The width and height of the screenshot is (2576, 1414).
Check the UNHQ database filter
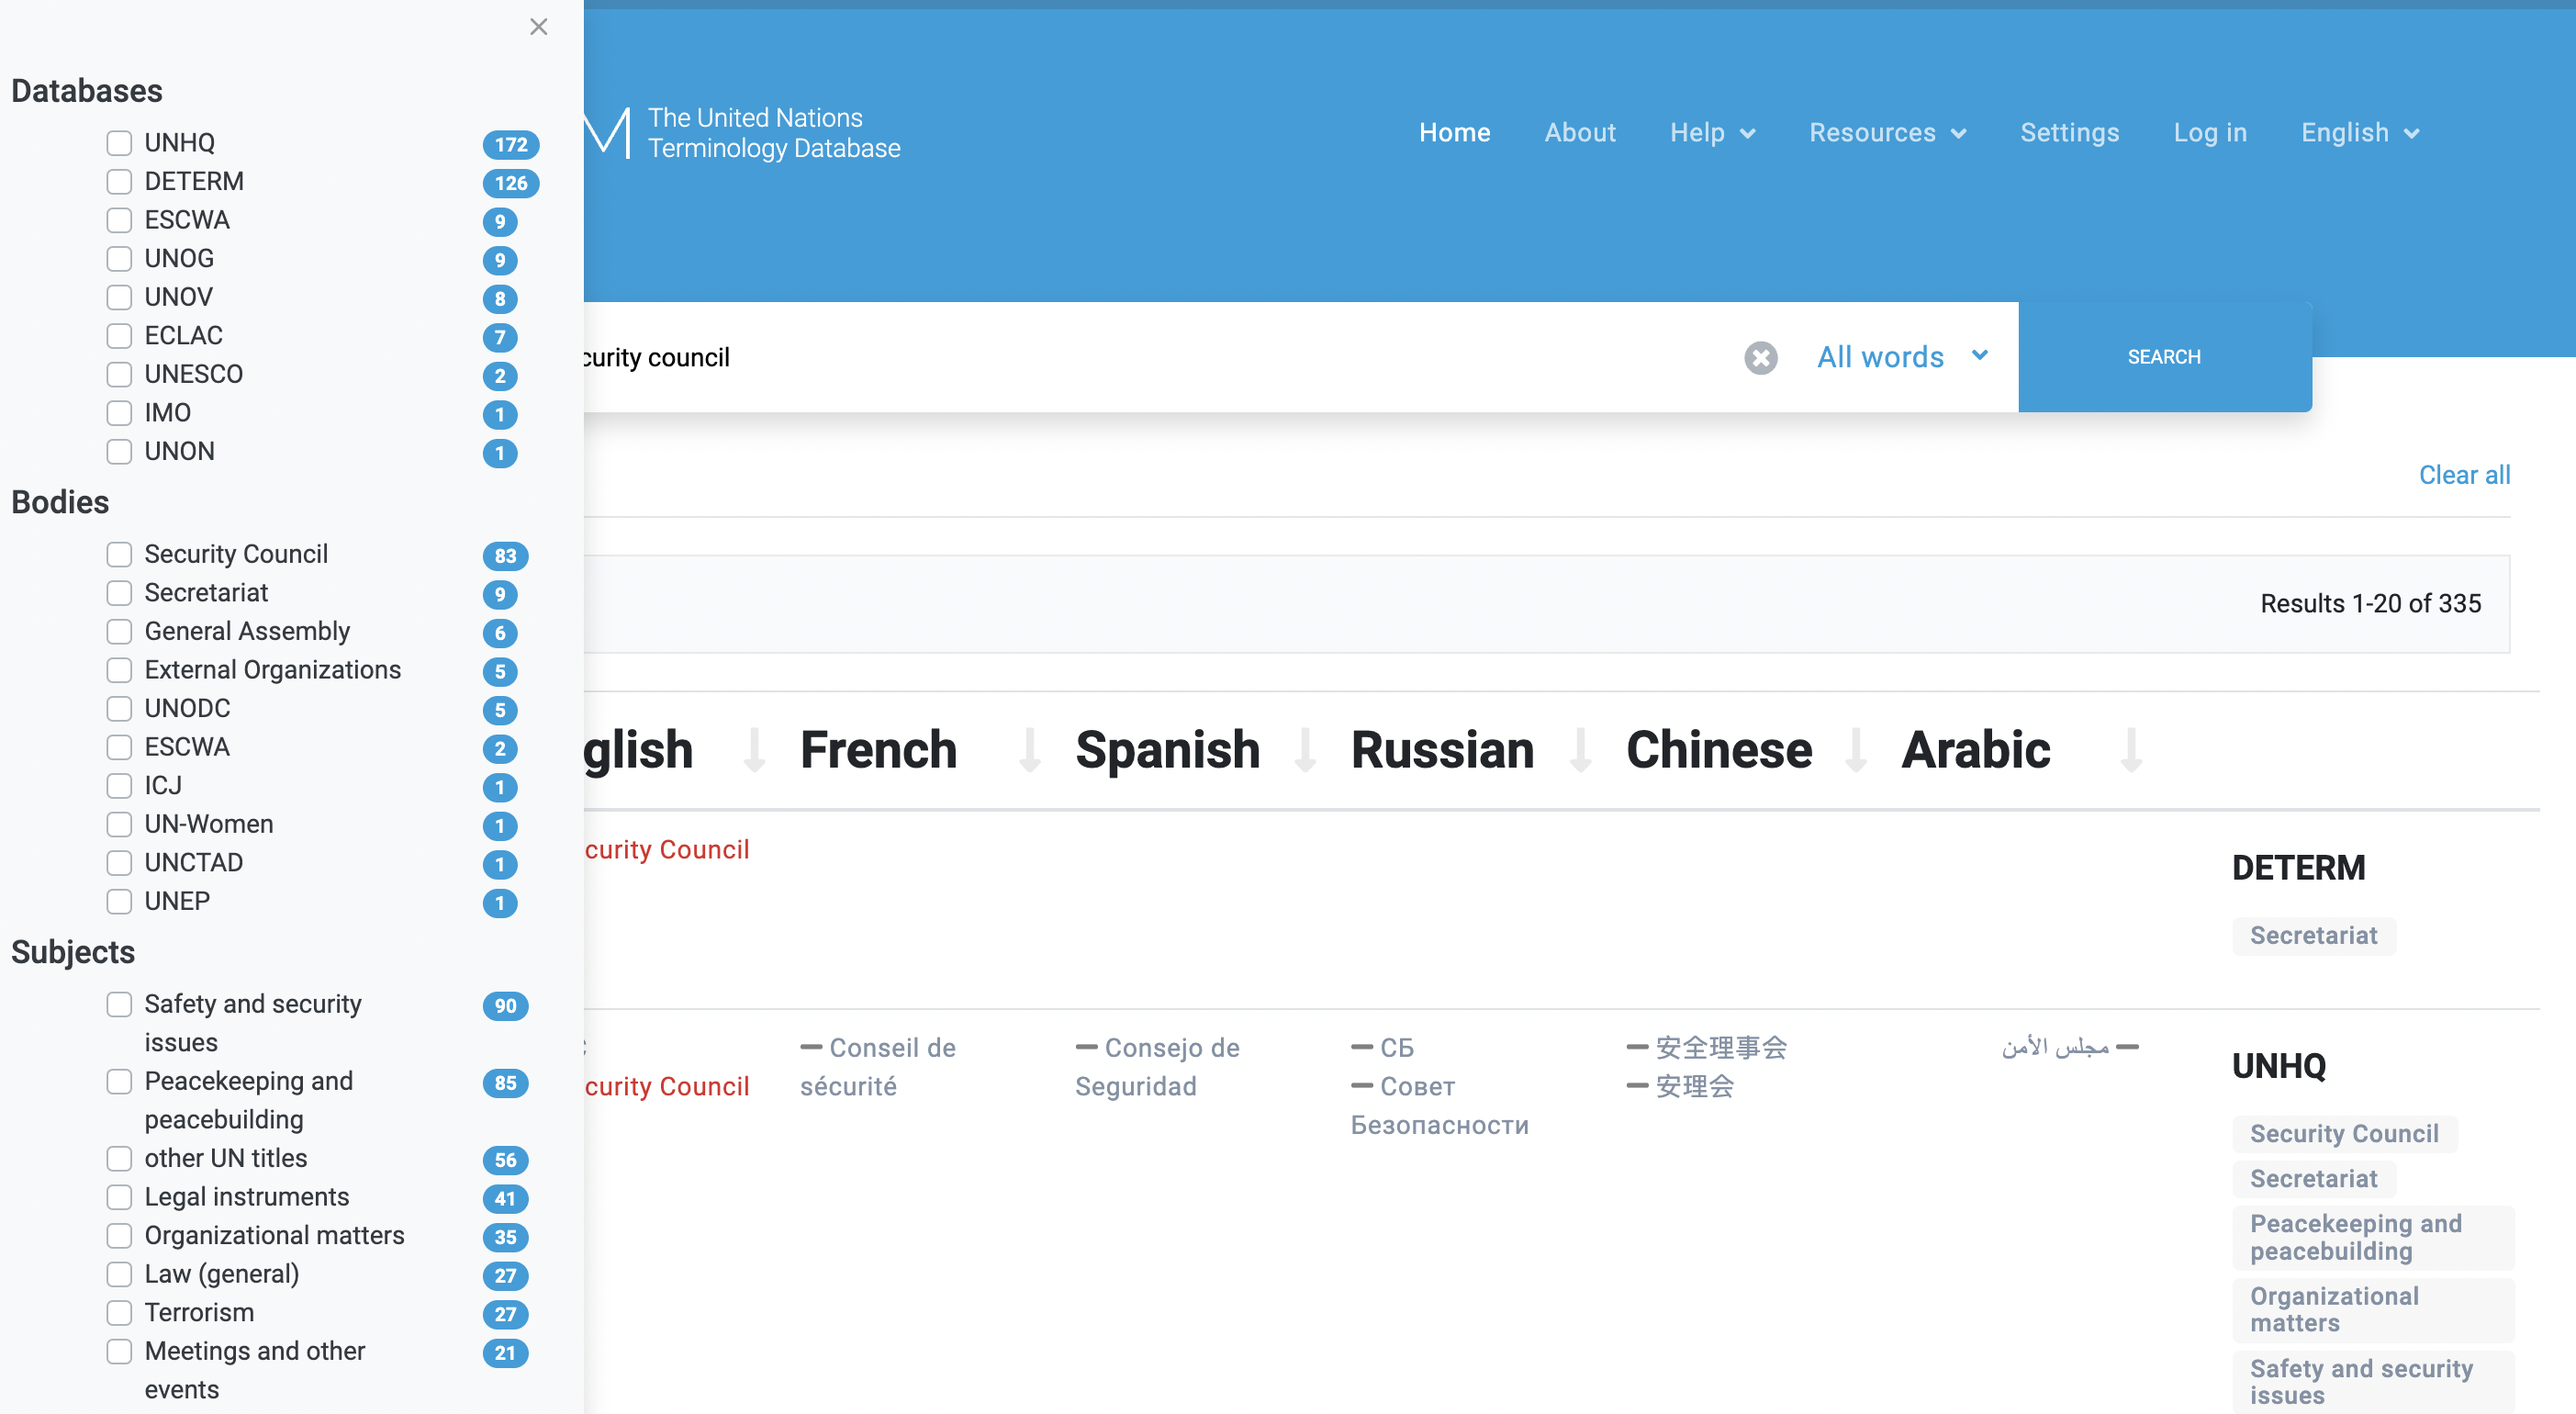[119, 143]
